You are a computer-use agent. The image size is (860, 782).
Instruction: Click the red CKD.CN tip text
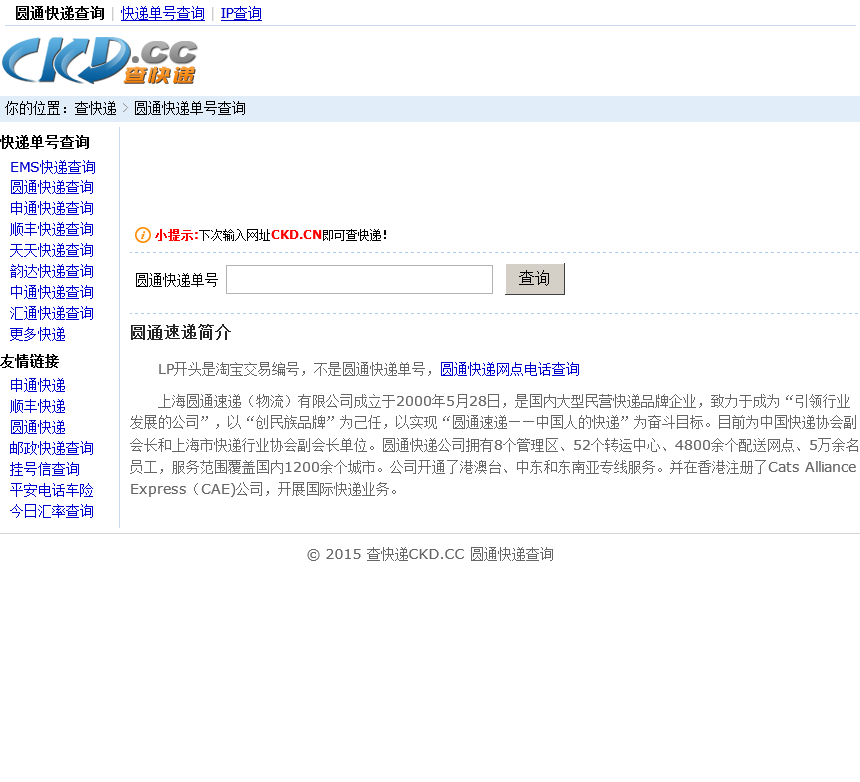[296, 235]
